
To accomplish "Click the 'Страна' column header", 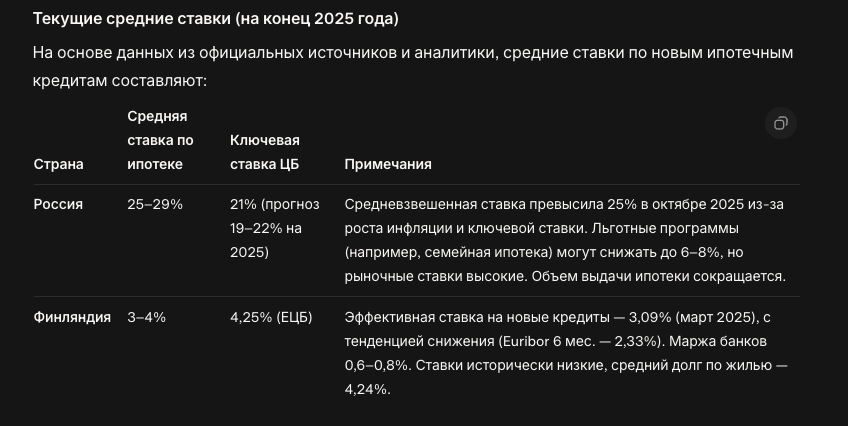I will click(x=59, y=164).
